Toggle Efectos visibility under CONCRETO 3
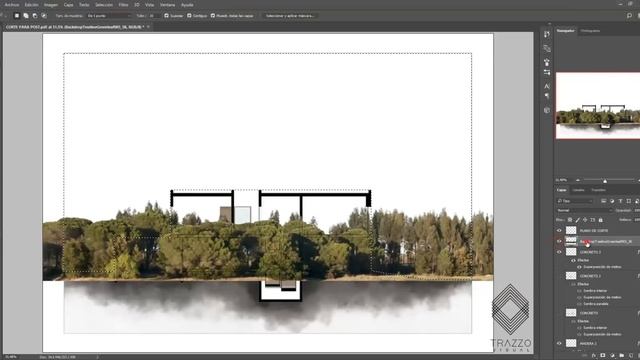The width and height of the screenshot is (640, 360). click(573, 260)
